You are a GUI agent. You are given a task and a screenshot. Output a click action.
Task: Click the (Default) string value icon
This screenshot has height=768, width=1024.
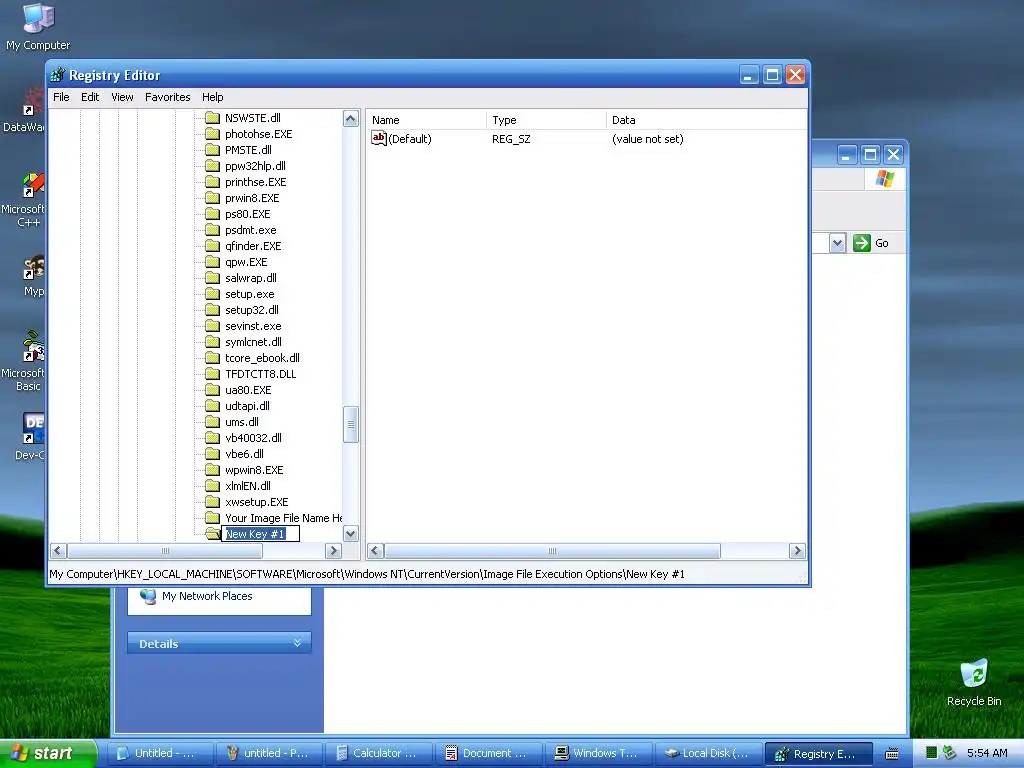pyautogui.click(x=379, y=138)
